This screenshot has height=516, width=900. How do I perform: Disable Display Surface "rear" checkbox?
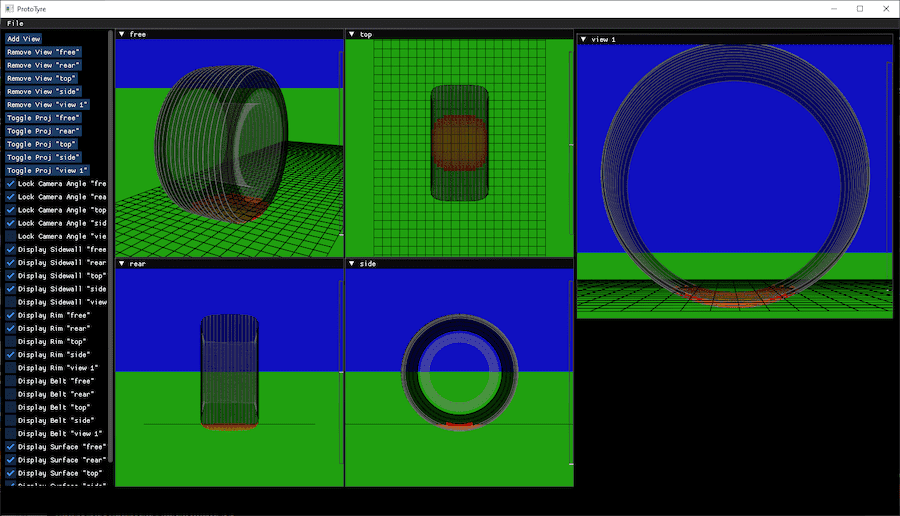10,460
